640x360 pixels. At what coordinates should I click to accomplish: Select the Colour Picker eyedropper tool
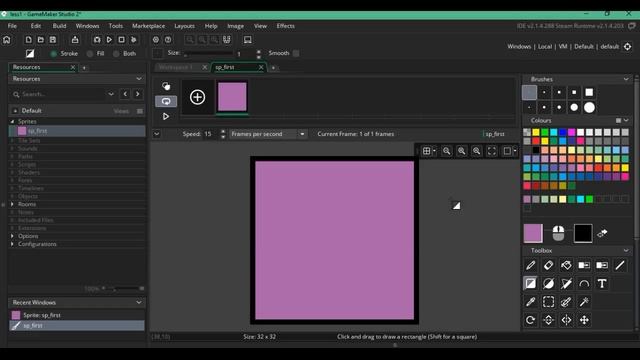[x=530, y=302]
